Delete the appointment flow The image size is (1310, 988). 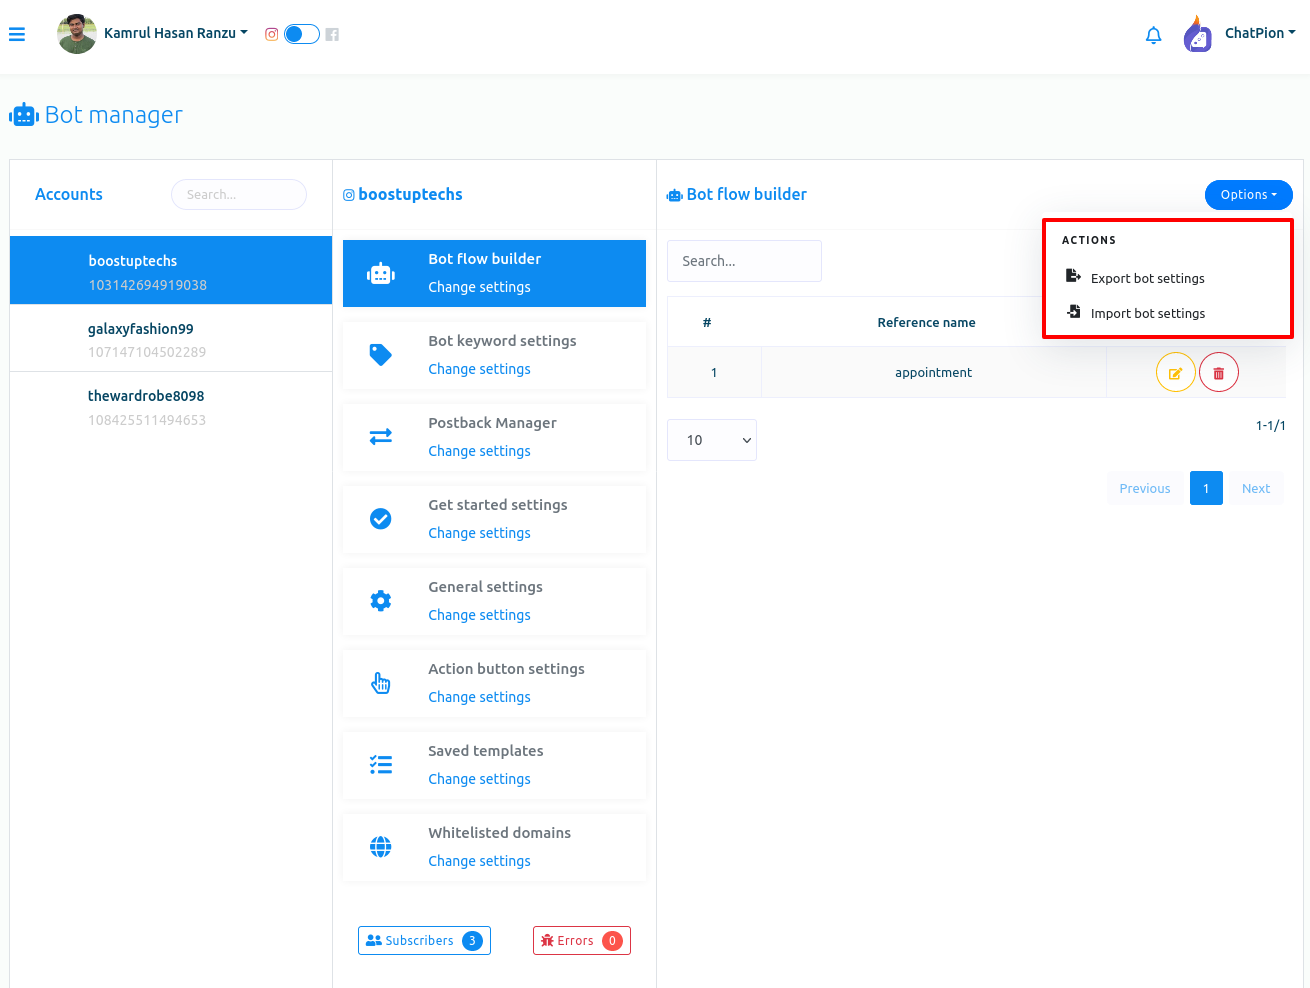coord(1219,373)
